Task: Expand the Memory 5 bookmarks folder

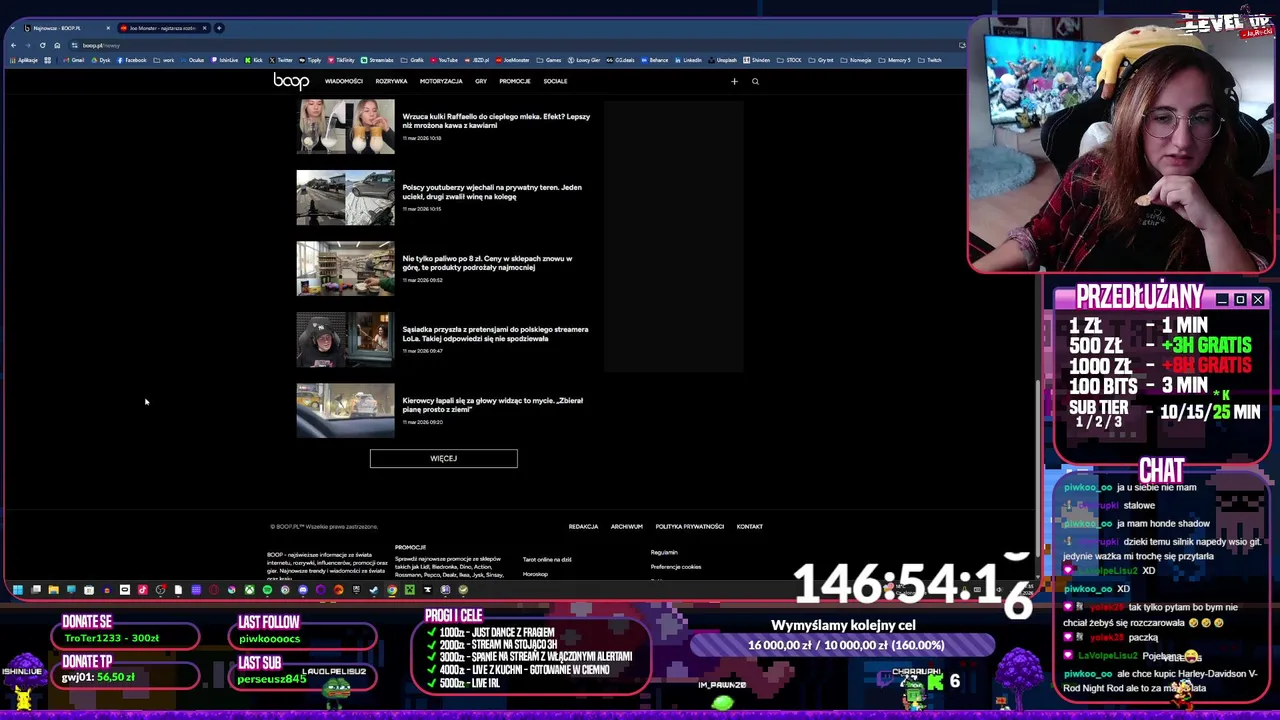Action: coord(893,60)
